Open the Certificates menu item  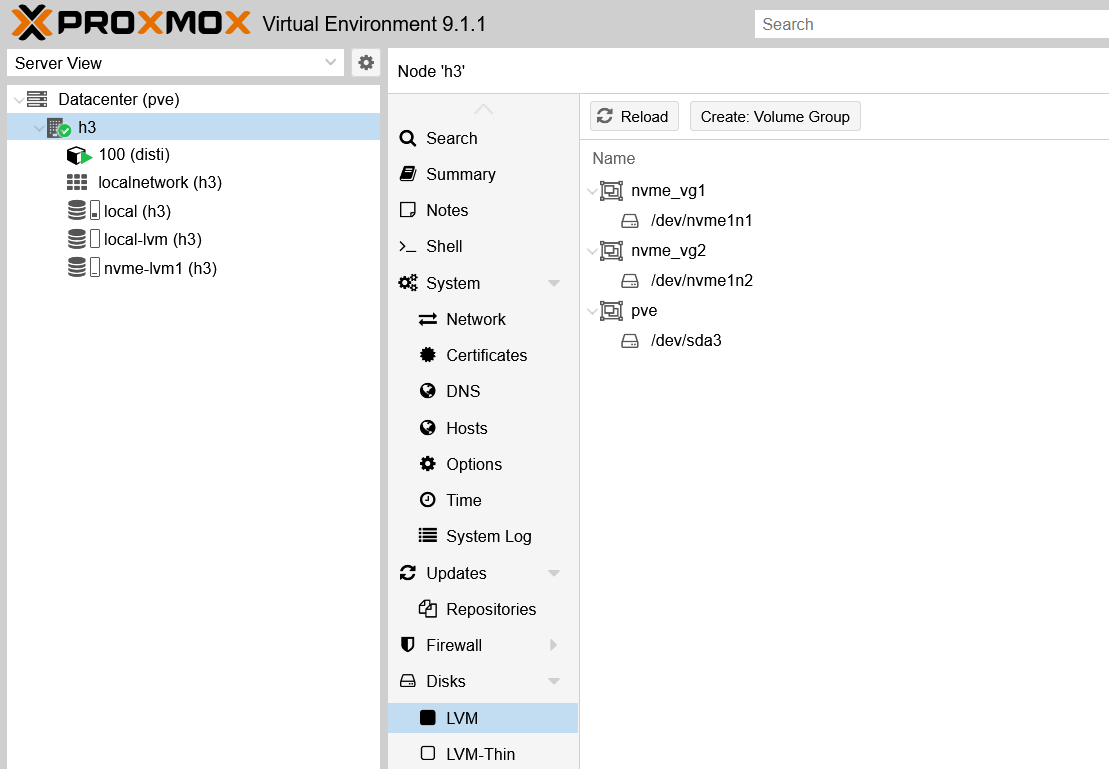[483, 355]
